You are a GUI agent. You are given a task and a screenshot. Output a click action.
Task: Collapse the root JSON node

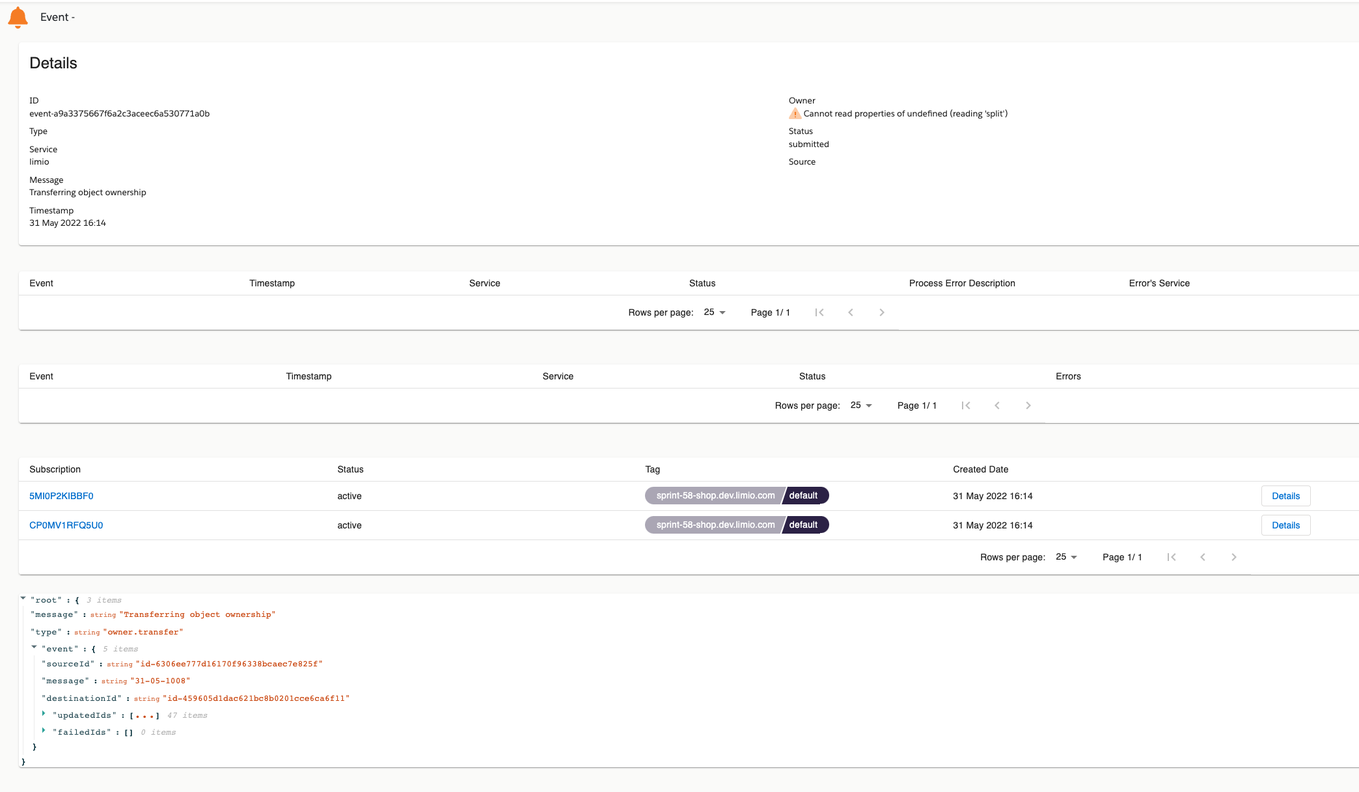point(23,599)
